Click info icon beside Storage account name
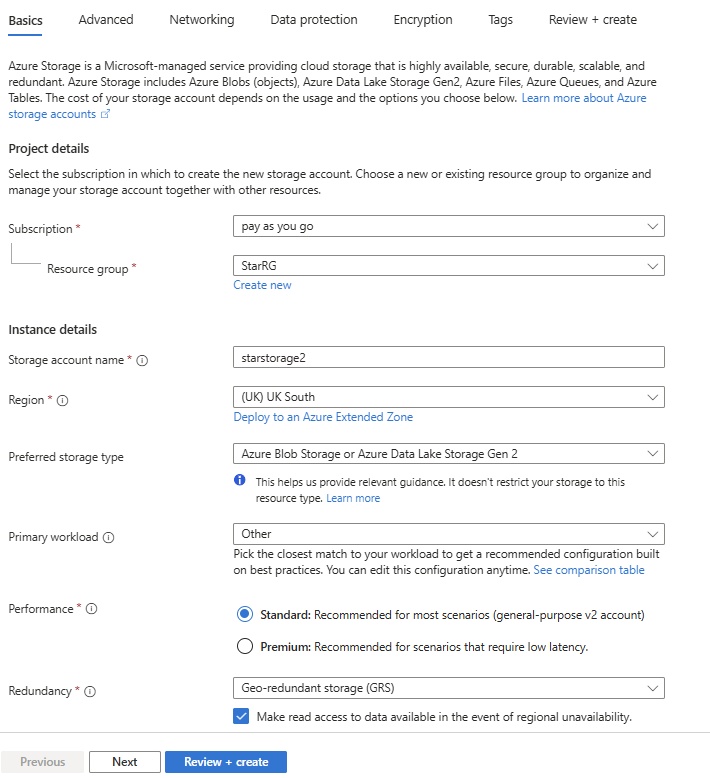The height and width of the screenshot is (778, 710). coord(142,361)
